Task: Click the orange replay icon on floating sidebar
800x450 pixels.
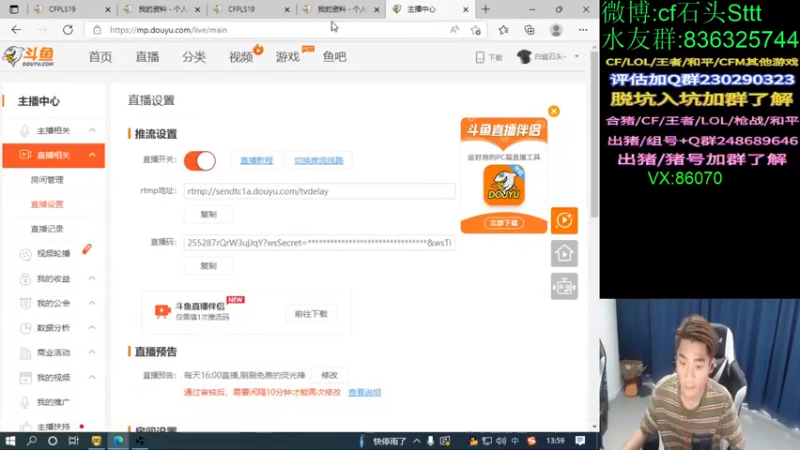Action: pos(564,220)
